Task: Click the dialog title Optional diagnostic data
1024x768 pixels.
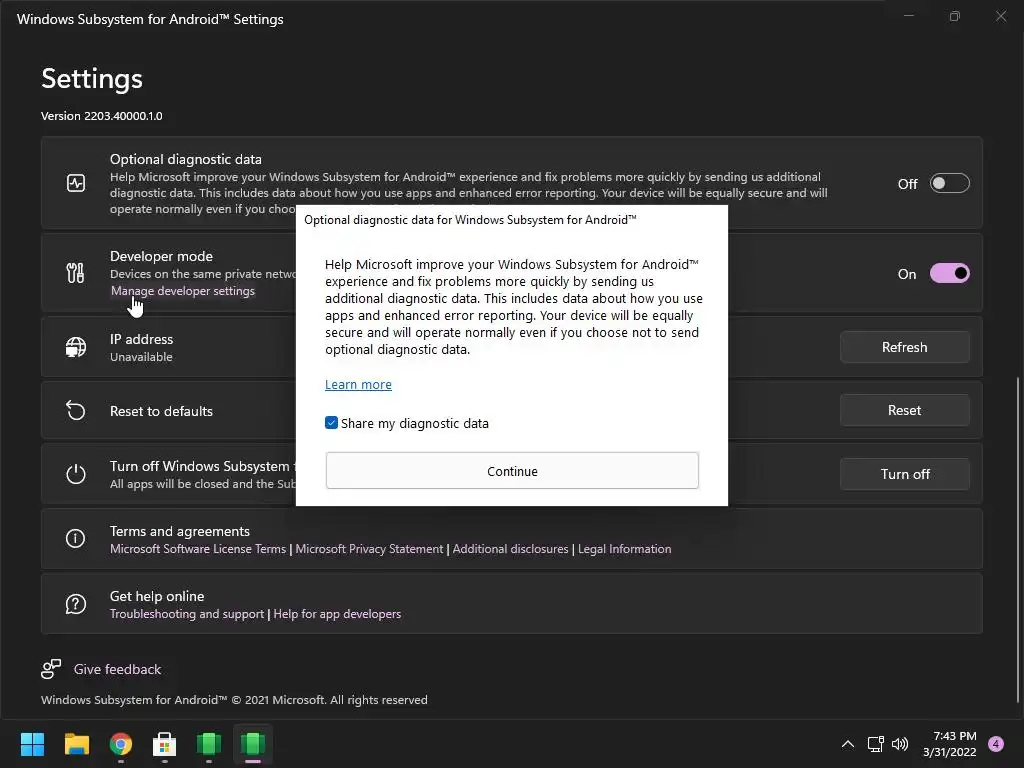Action: 470,220
